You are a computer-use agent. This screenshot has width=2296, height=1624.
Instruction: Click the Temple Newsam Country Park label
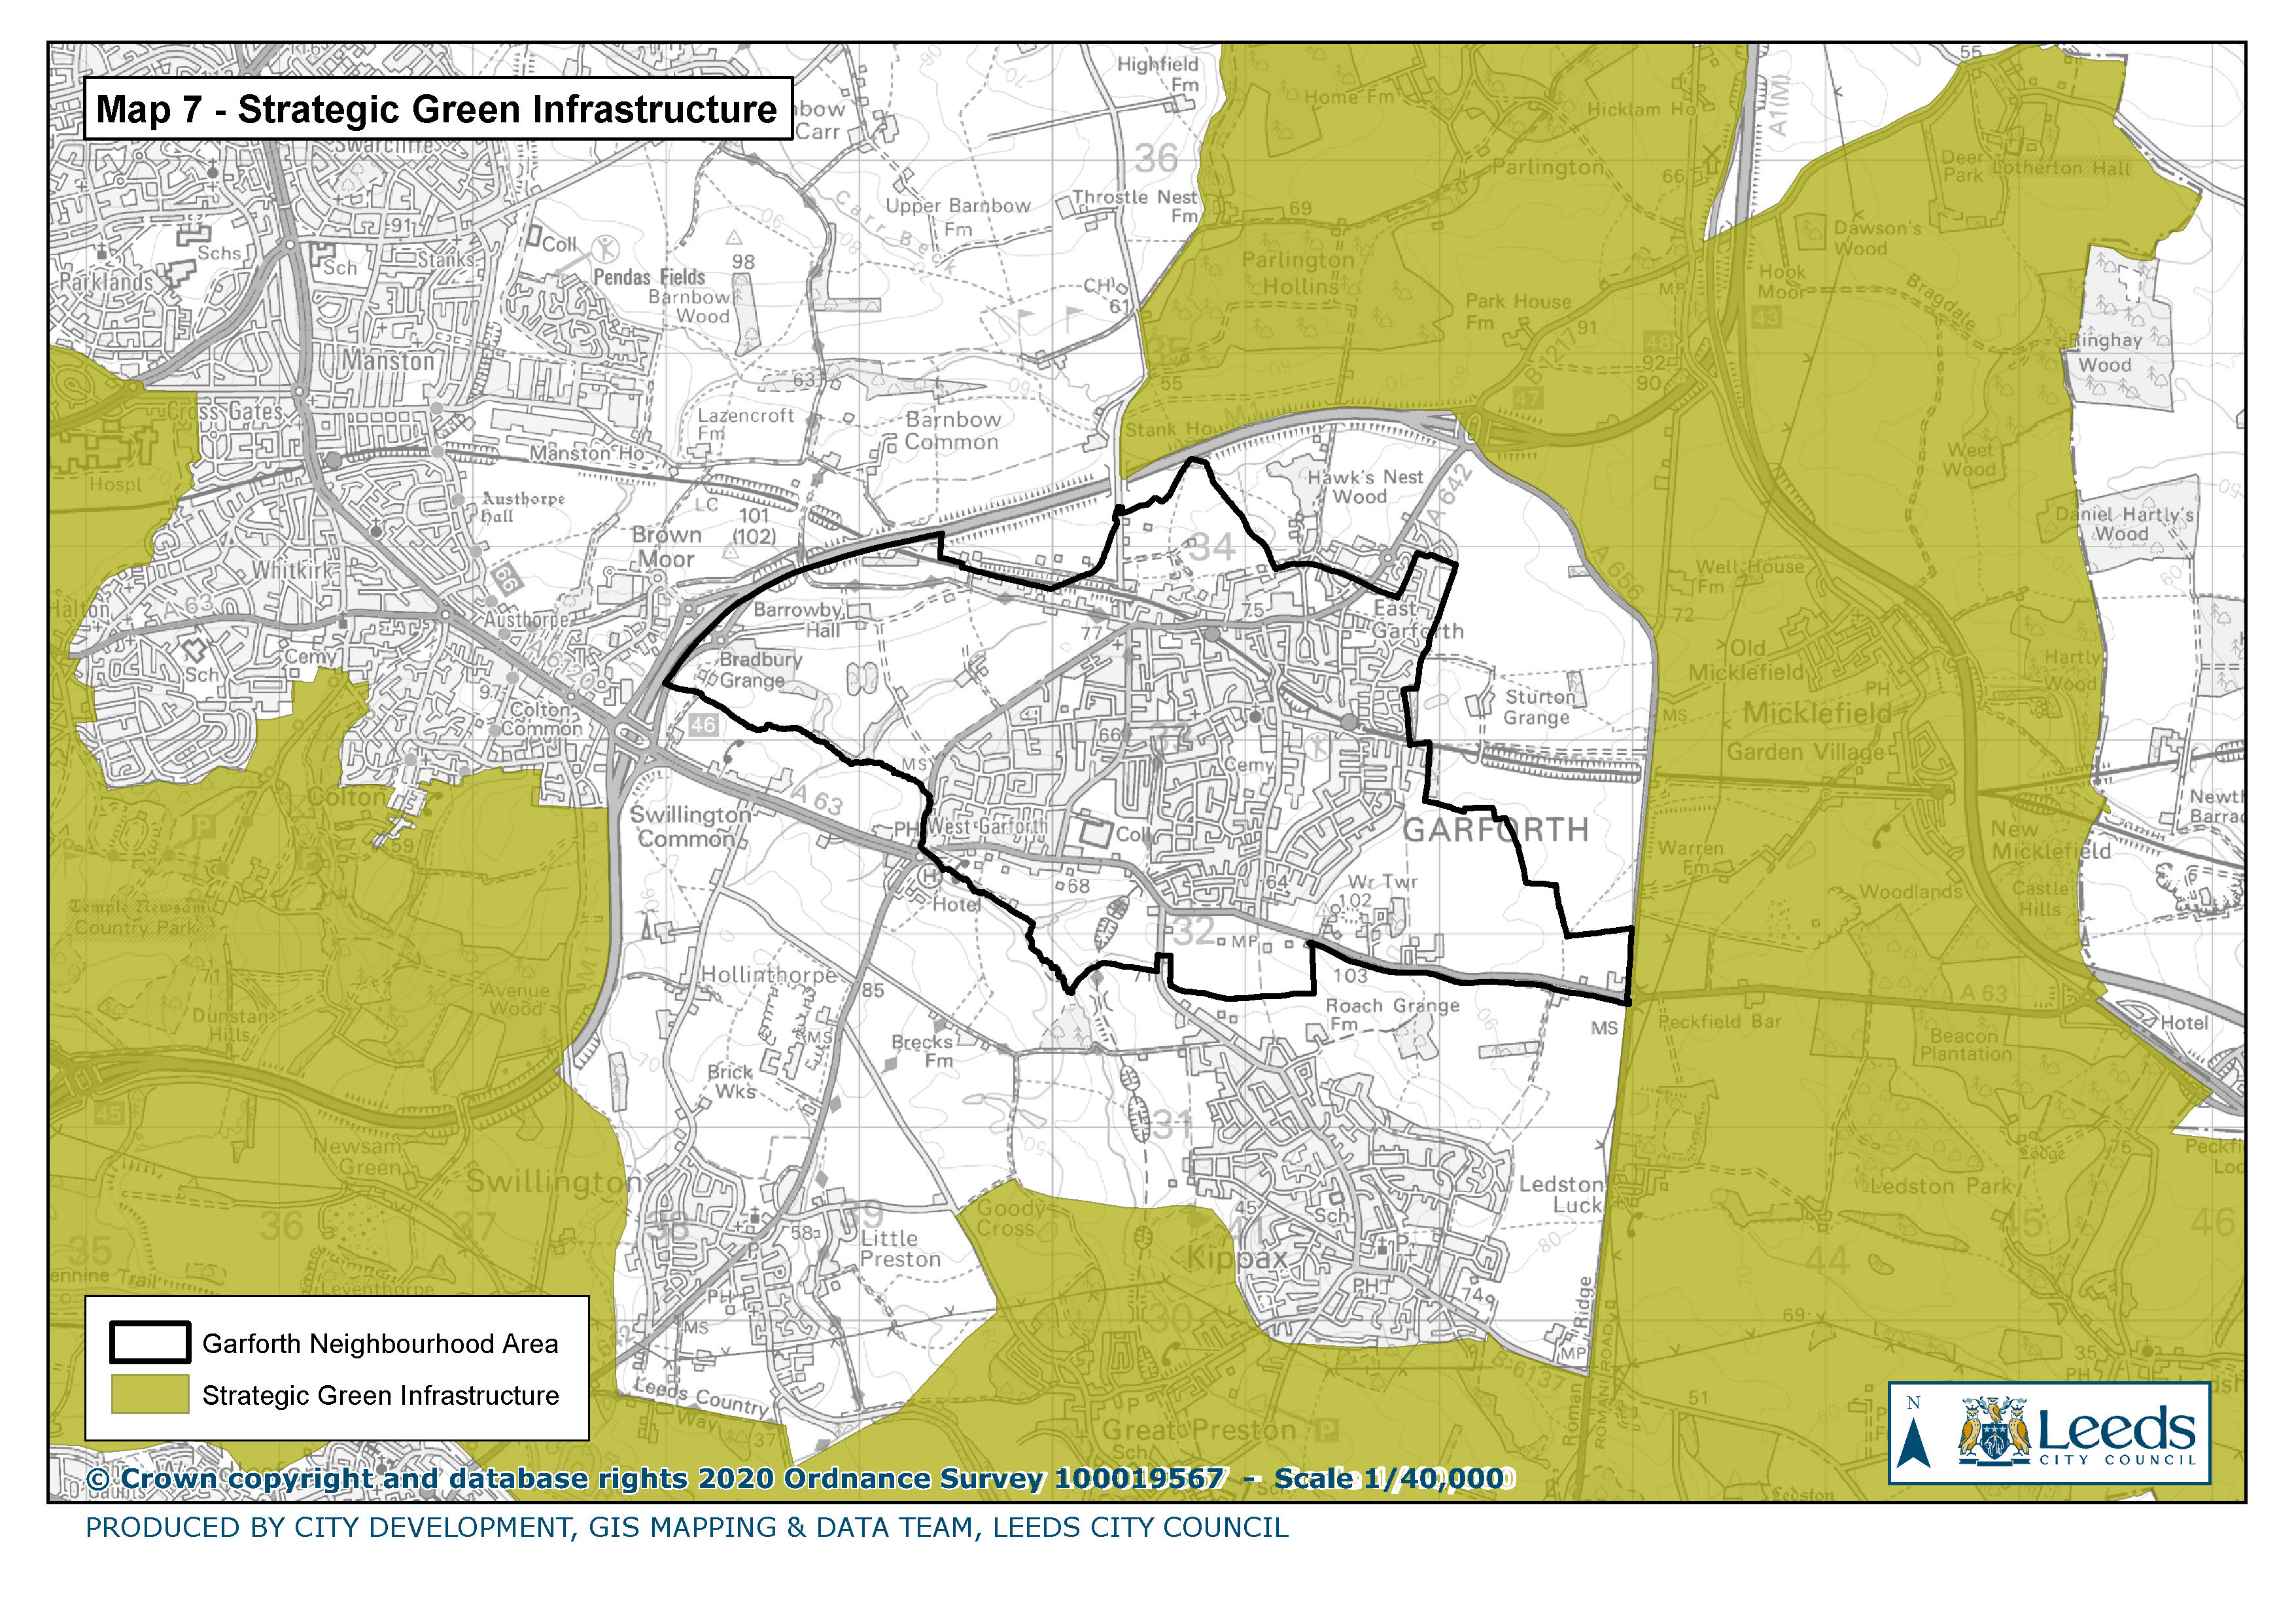138,917
